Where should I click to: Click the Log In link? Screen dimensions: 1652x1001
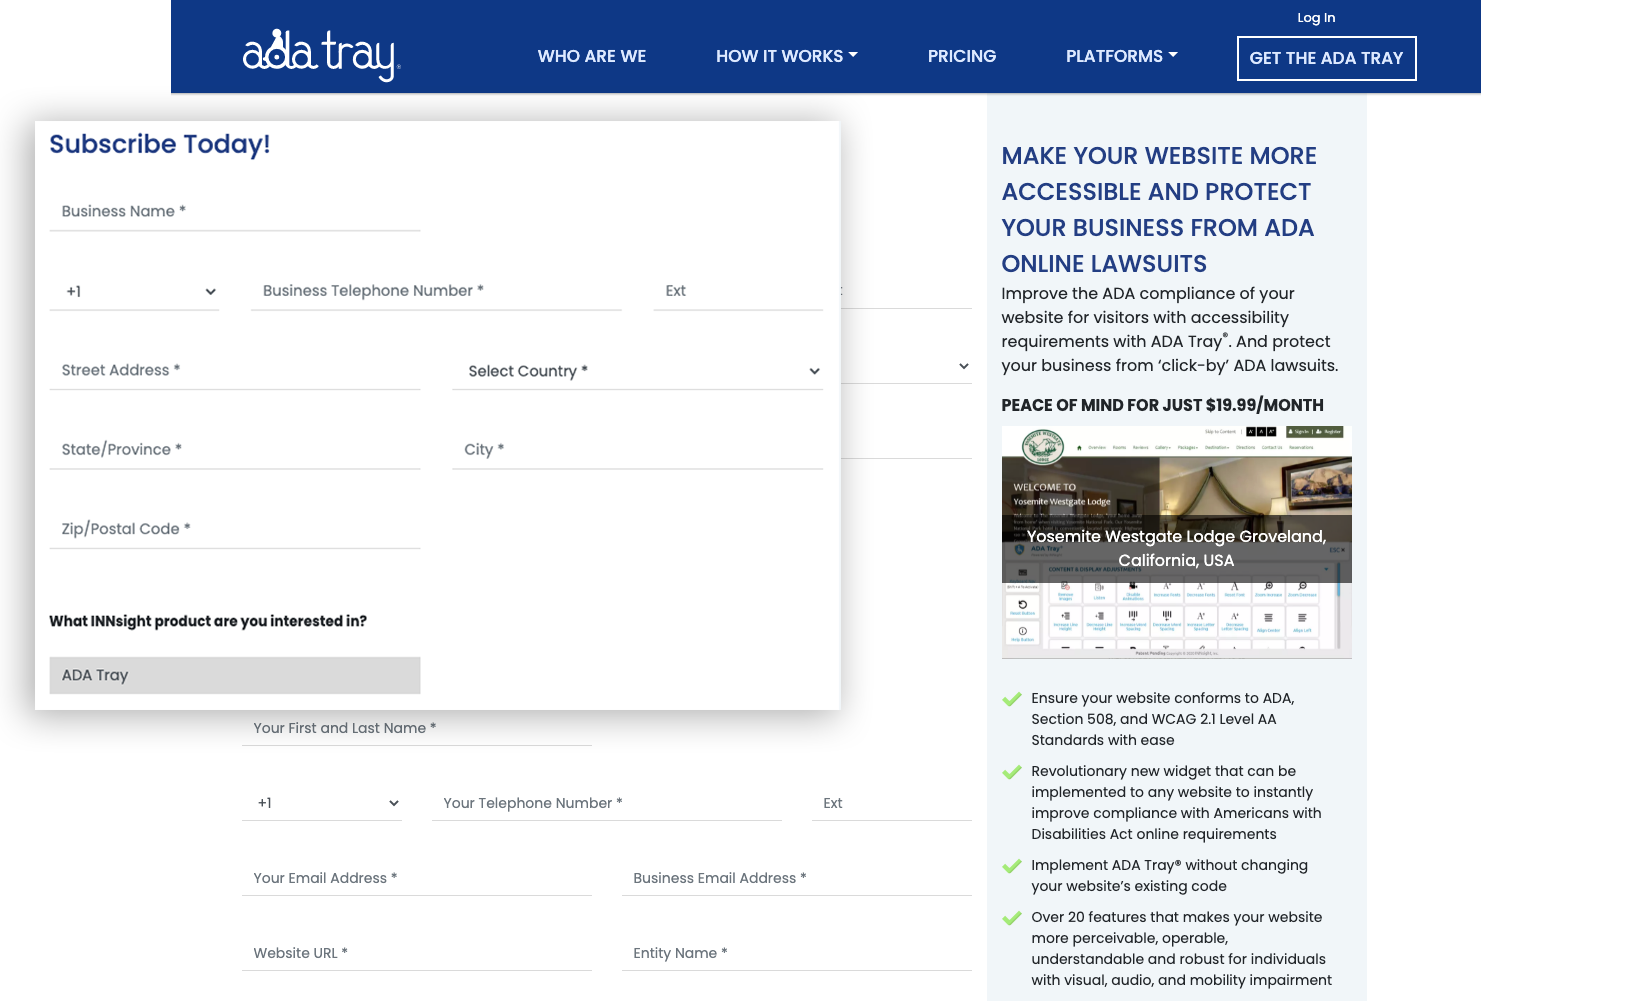click(x=1316, y=17)
